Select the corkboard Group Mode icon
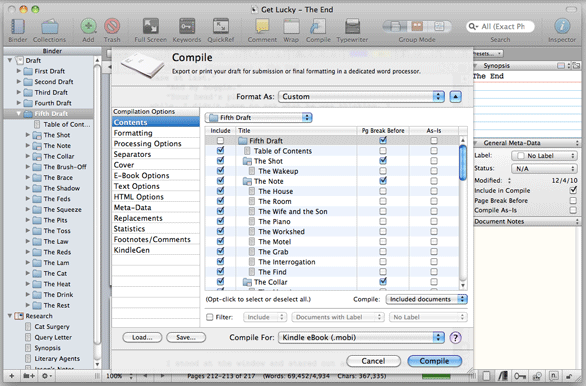The image size is (586, 386). click(417, 26)
